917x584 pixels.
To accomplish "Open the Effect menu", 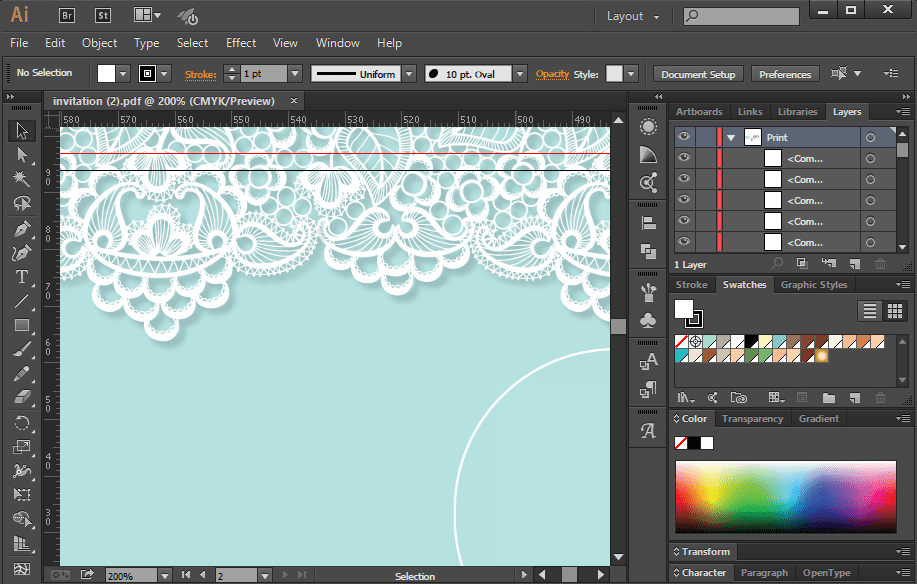I will click(241, 43).
